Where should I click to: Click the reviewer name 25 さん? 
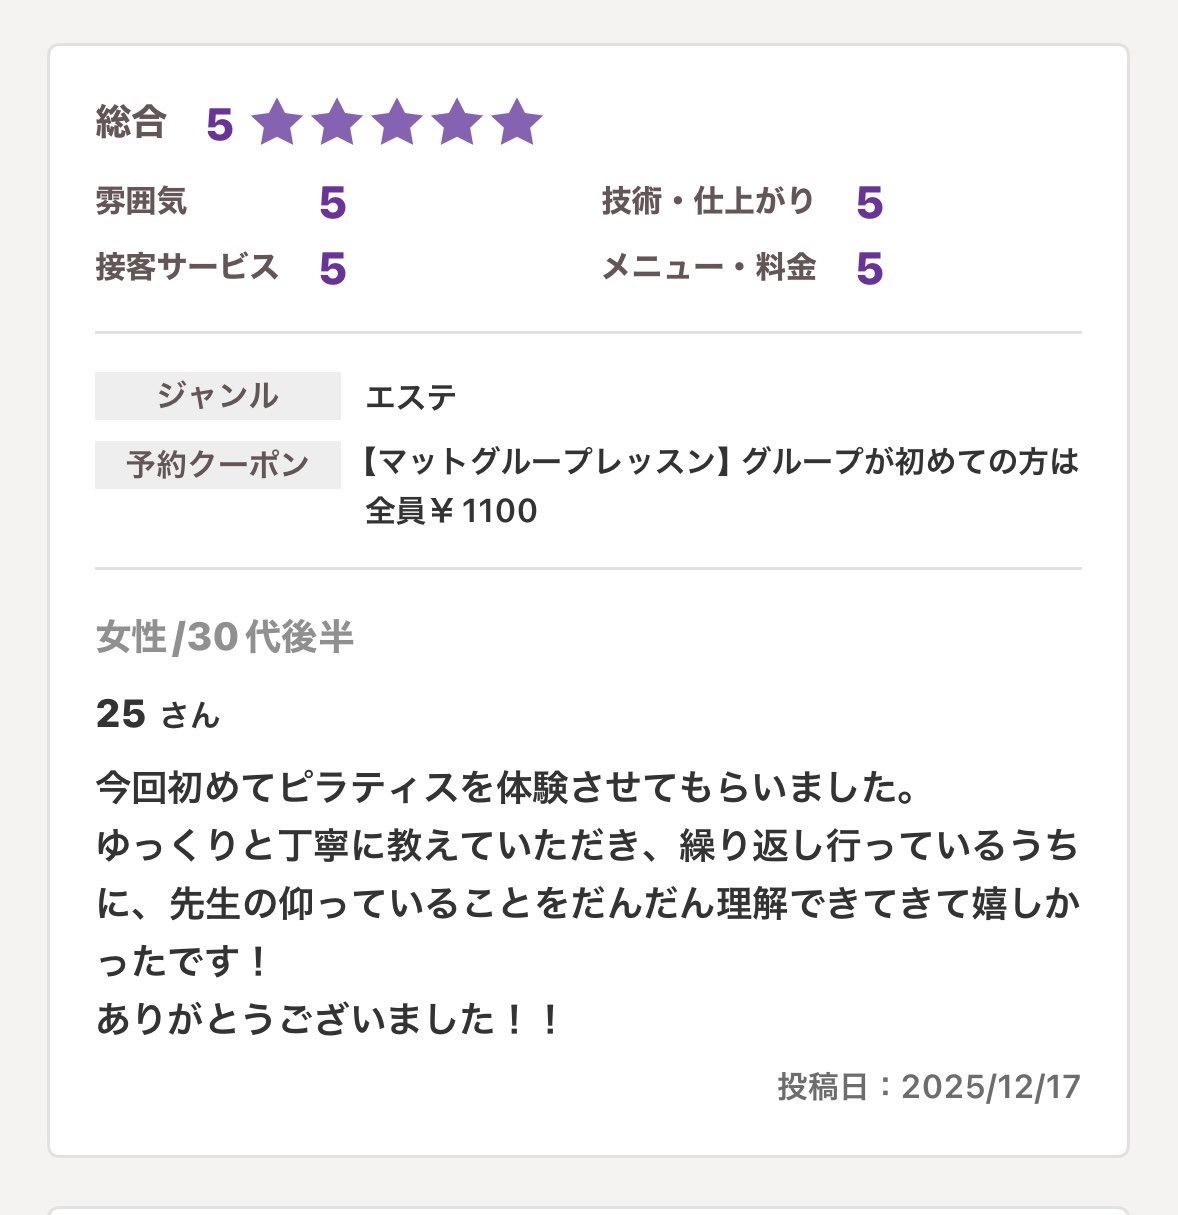[x=158, y=714]
